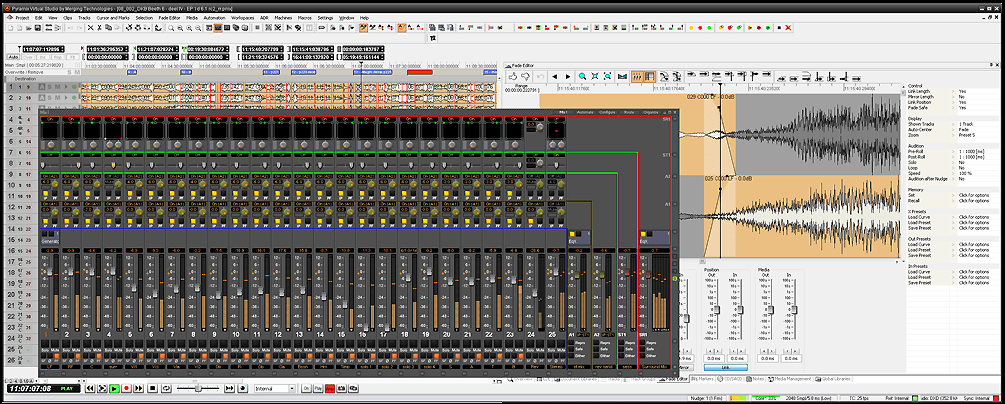1005x404 pixels.
Task: Toggle Mute (M) on track 1 header
Action: 57,87
